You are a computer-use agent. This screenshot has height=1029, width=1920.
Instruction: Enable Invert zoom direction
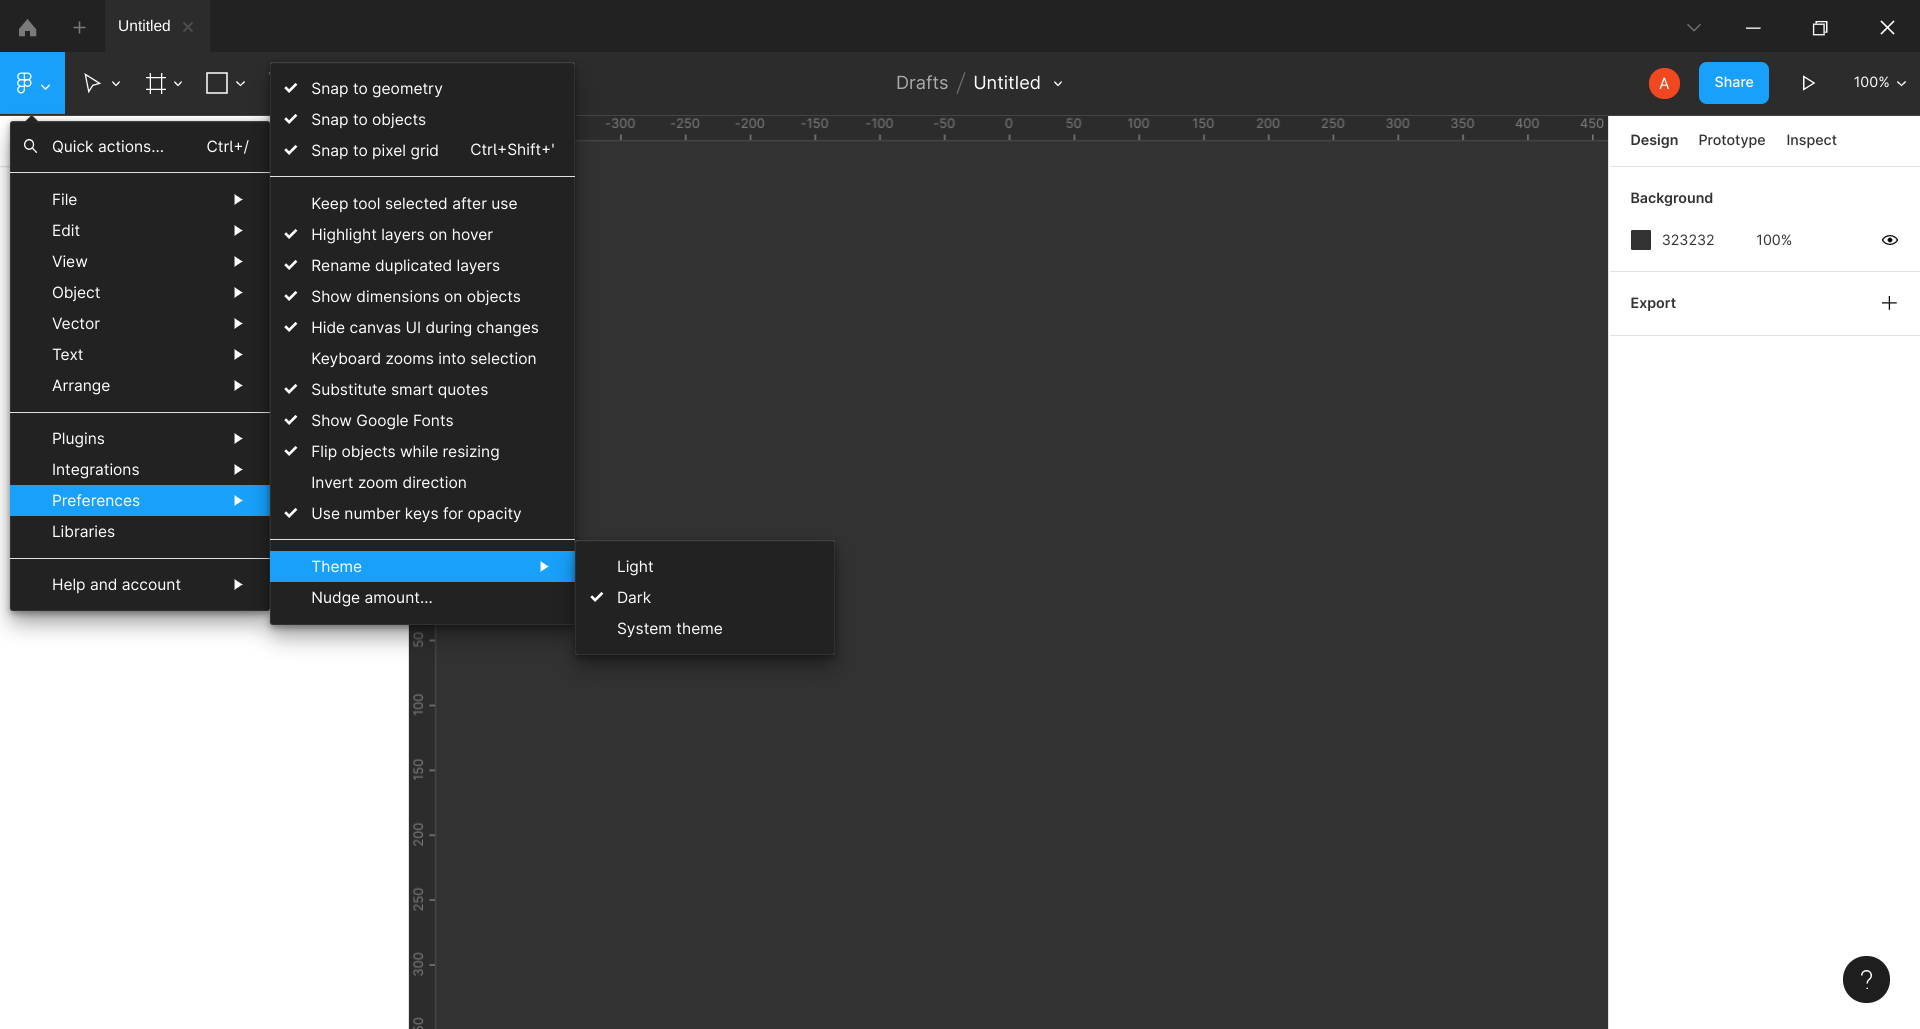(x=388, y=482)
